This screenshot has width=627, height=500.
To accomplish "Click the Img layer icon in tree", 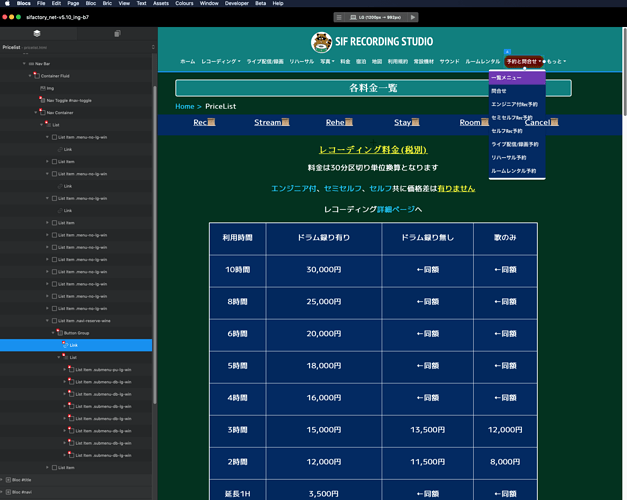I will pos(41,88).
